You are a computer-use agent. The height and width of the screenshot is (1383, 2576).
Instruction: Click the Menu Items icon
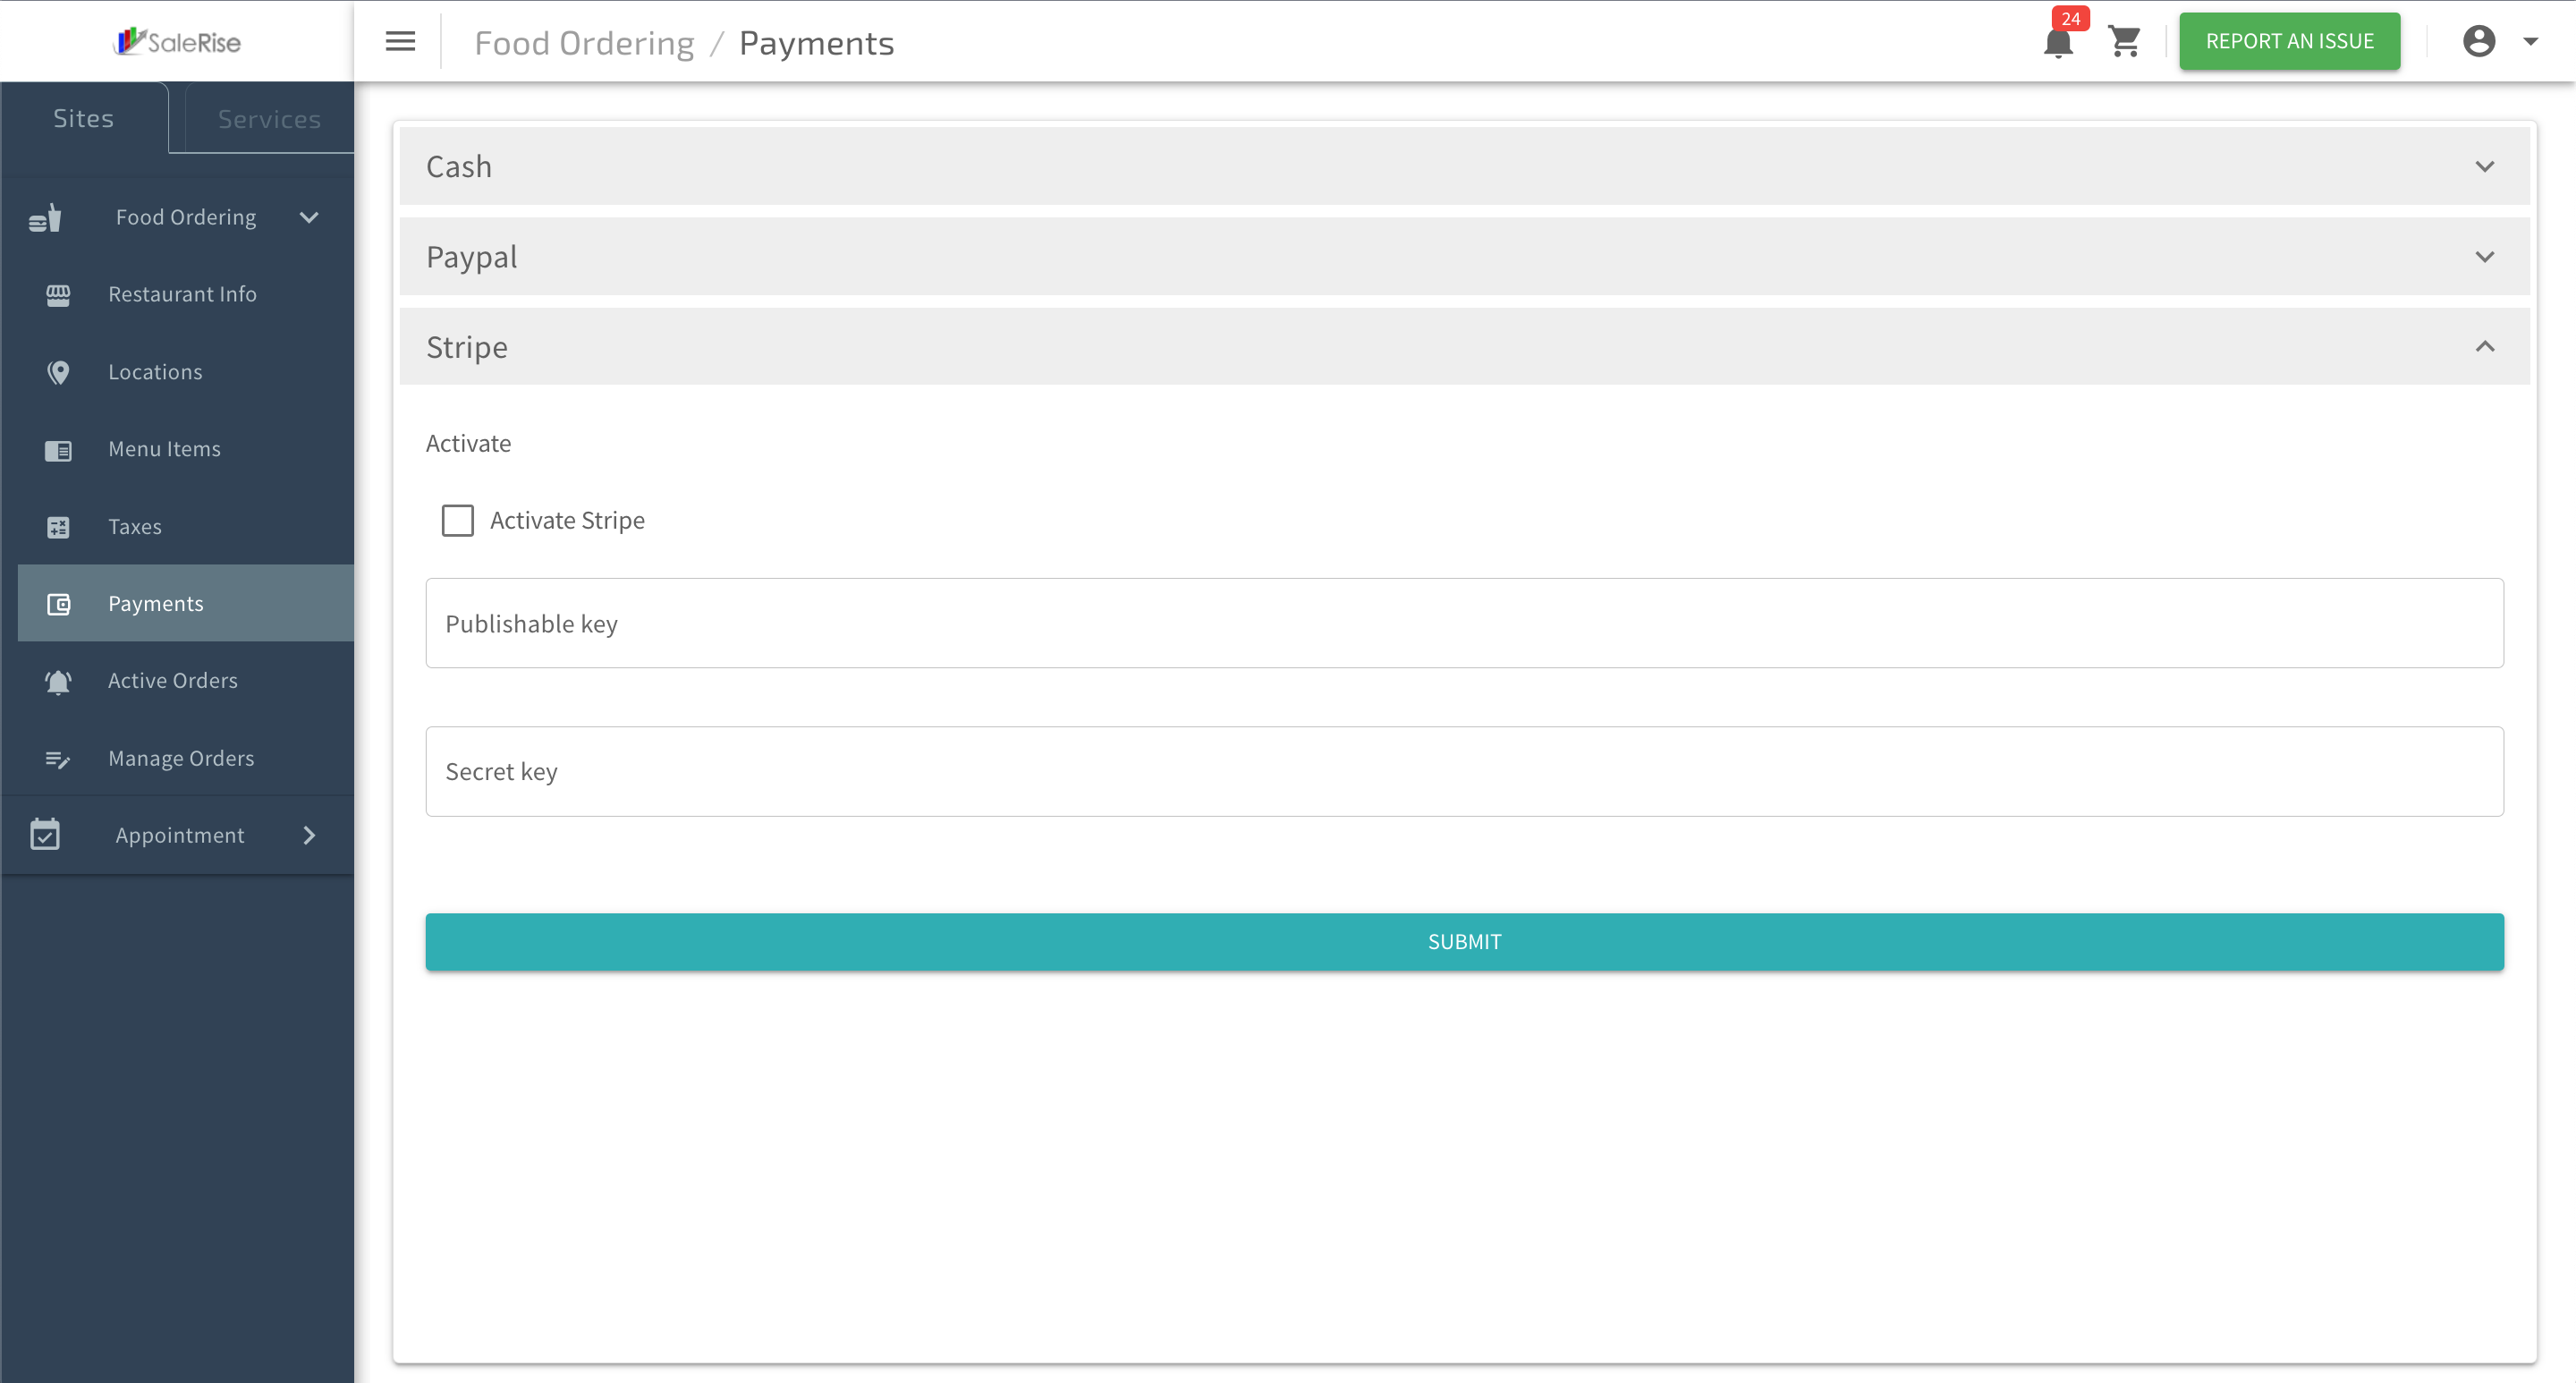tap(58, 450)
